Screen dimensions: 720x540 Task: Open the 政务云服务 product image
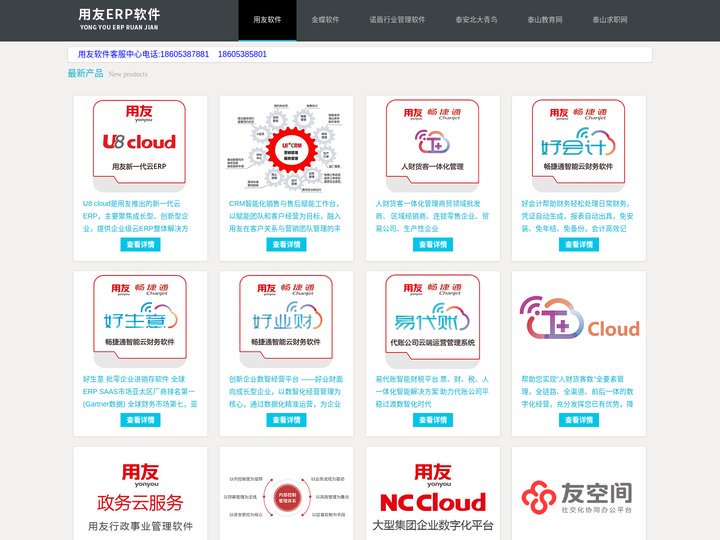click(x=140, y=498)
